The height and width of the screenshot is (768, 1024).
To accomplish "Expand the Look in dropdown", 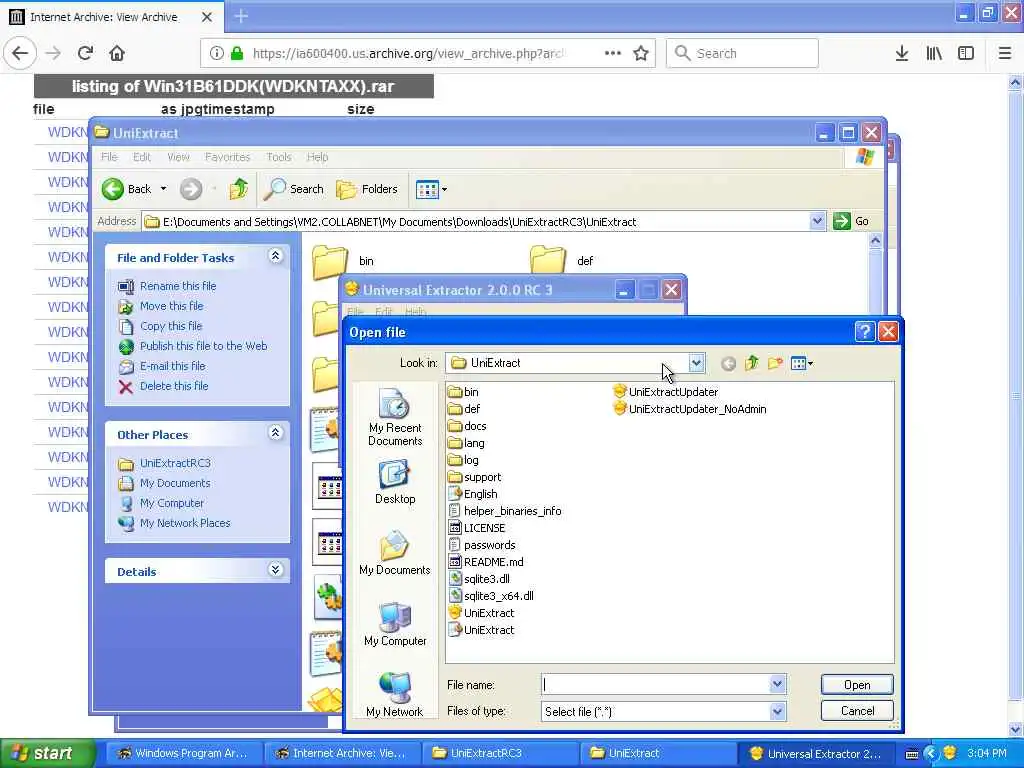I will coord(697,363).
